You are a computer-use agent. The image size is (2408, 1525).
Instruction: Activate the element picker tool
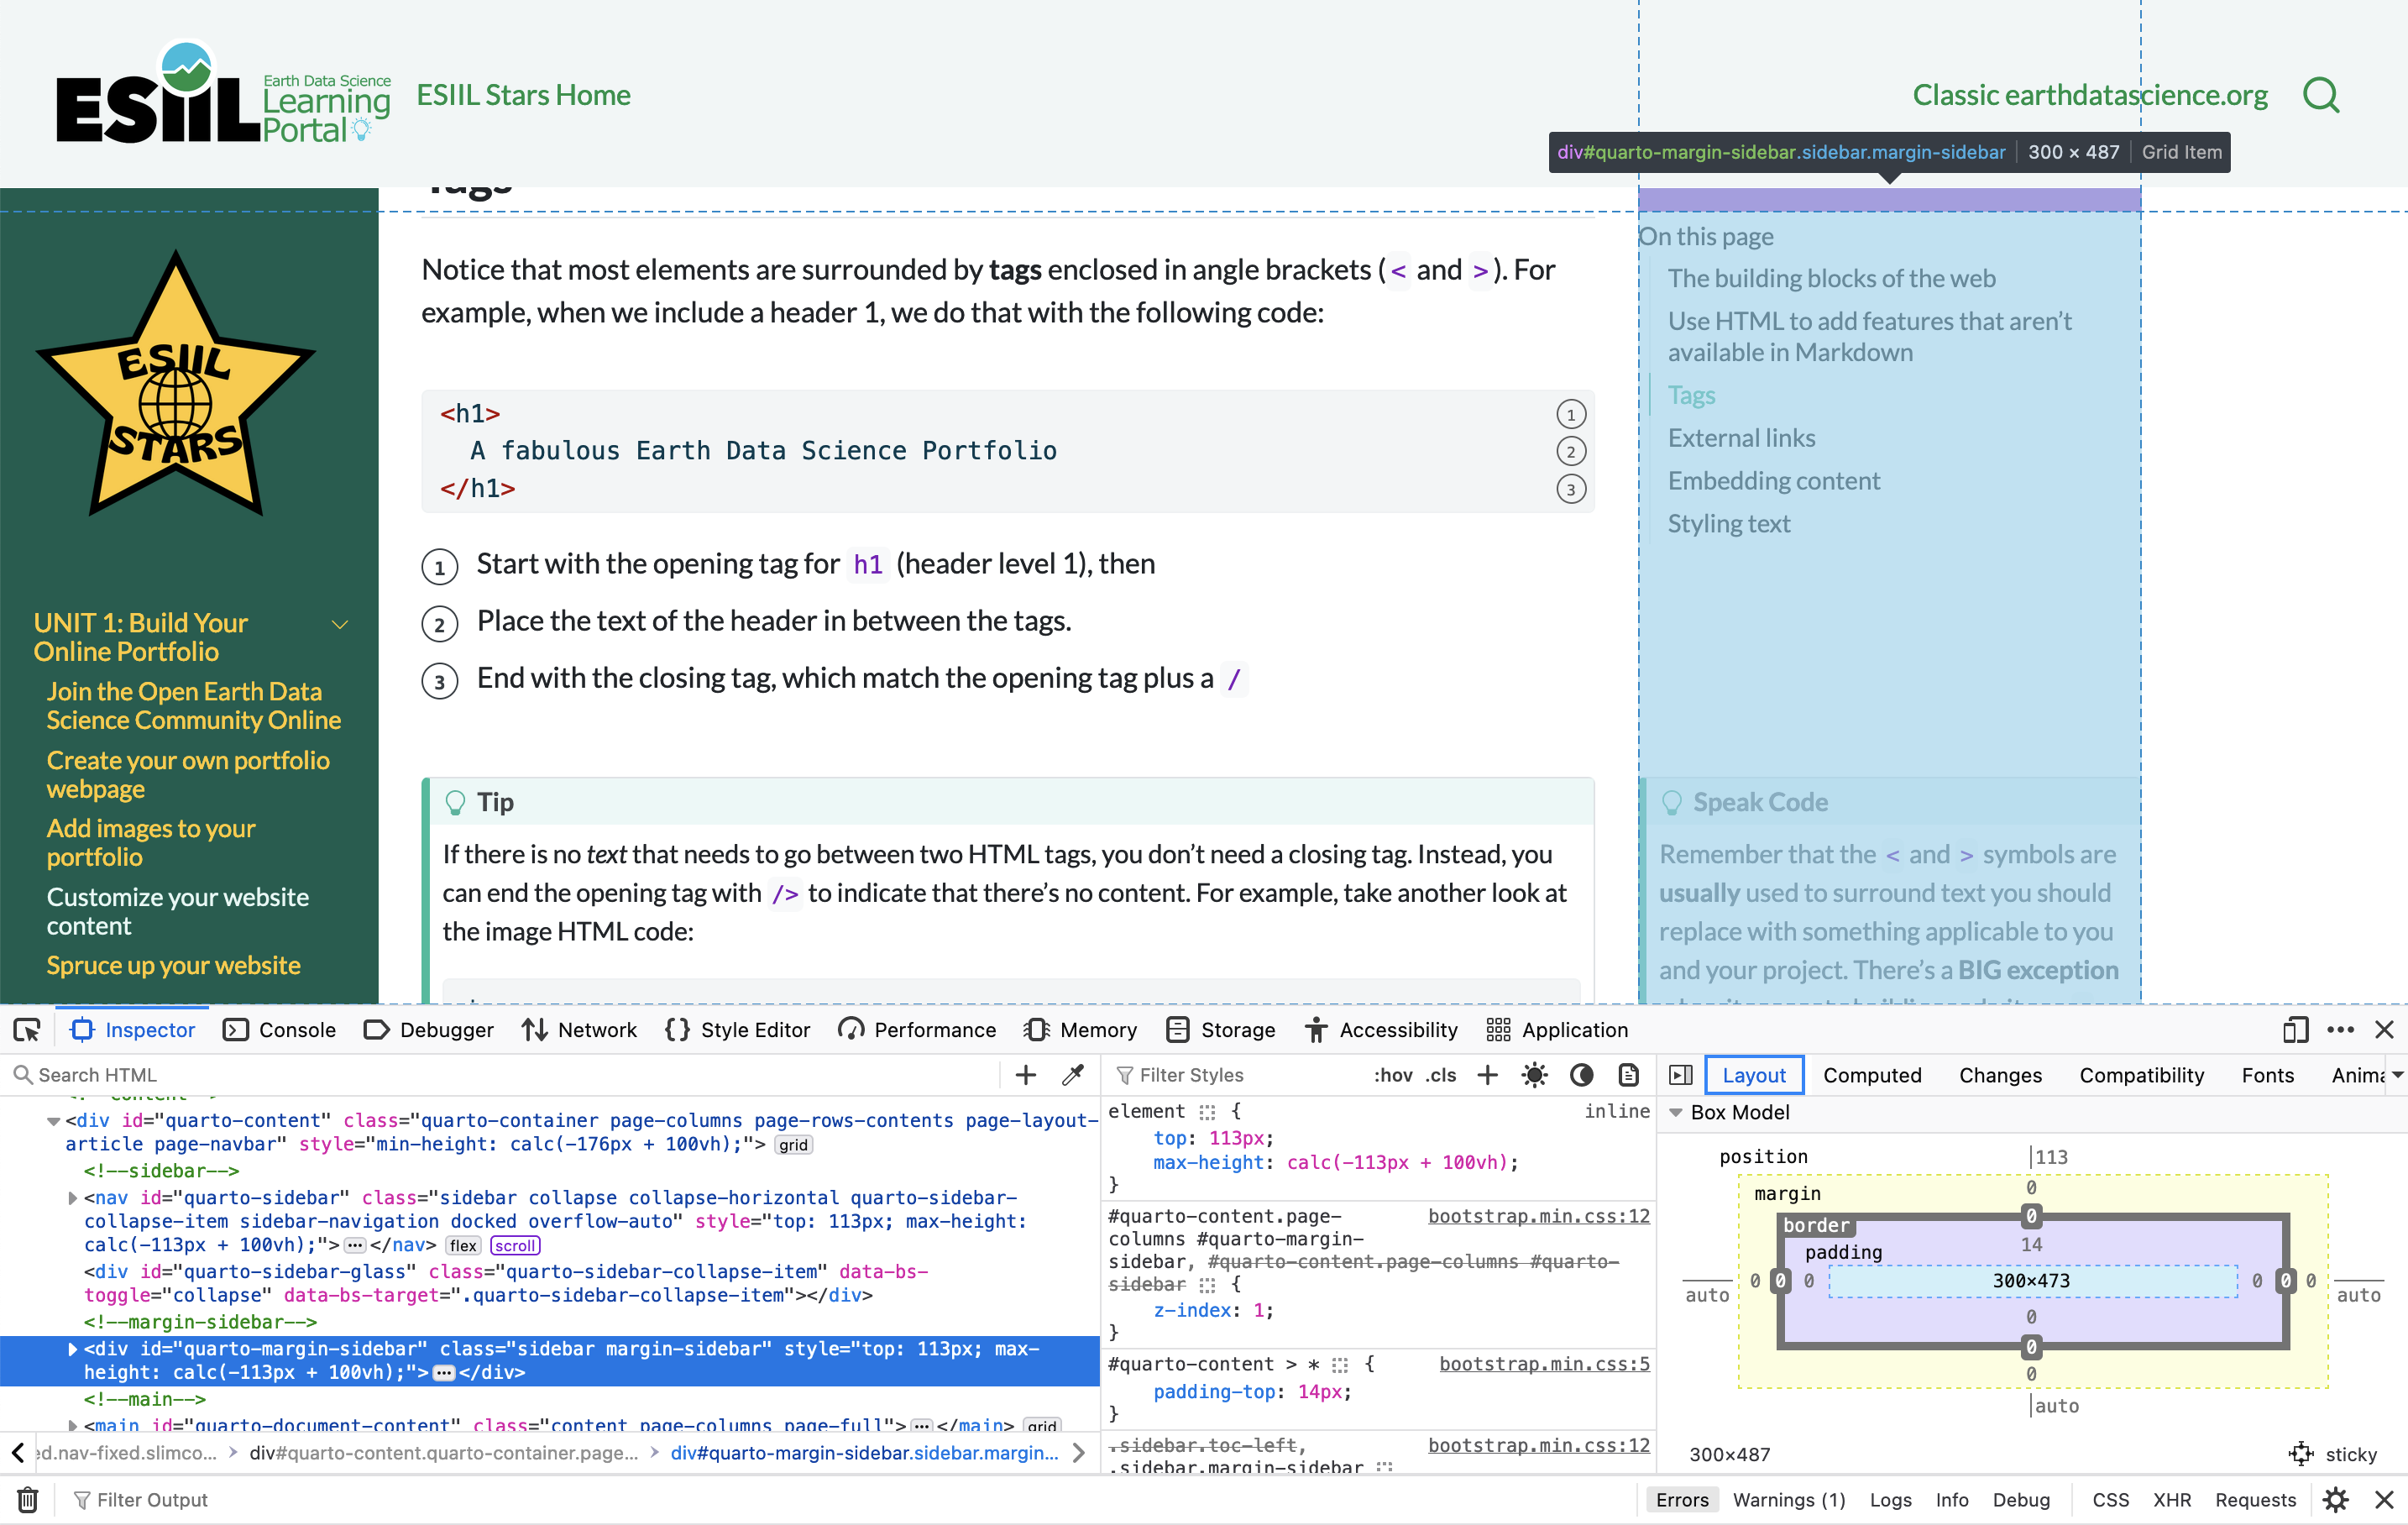27,1030
